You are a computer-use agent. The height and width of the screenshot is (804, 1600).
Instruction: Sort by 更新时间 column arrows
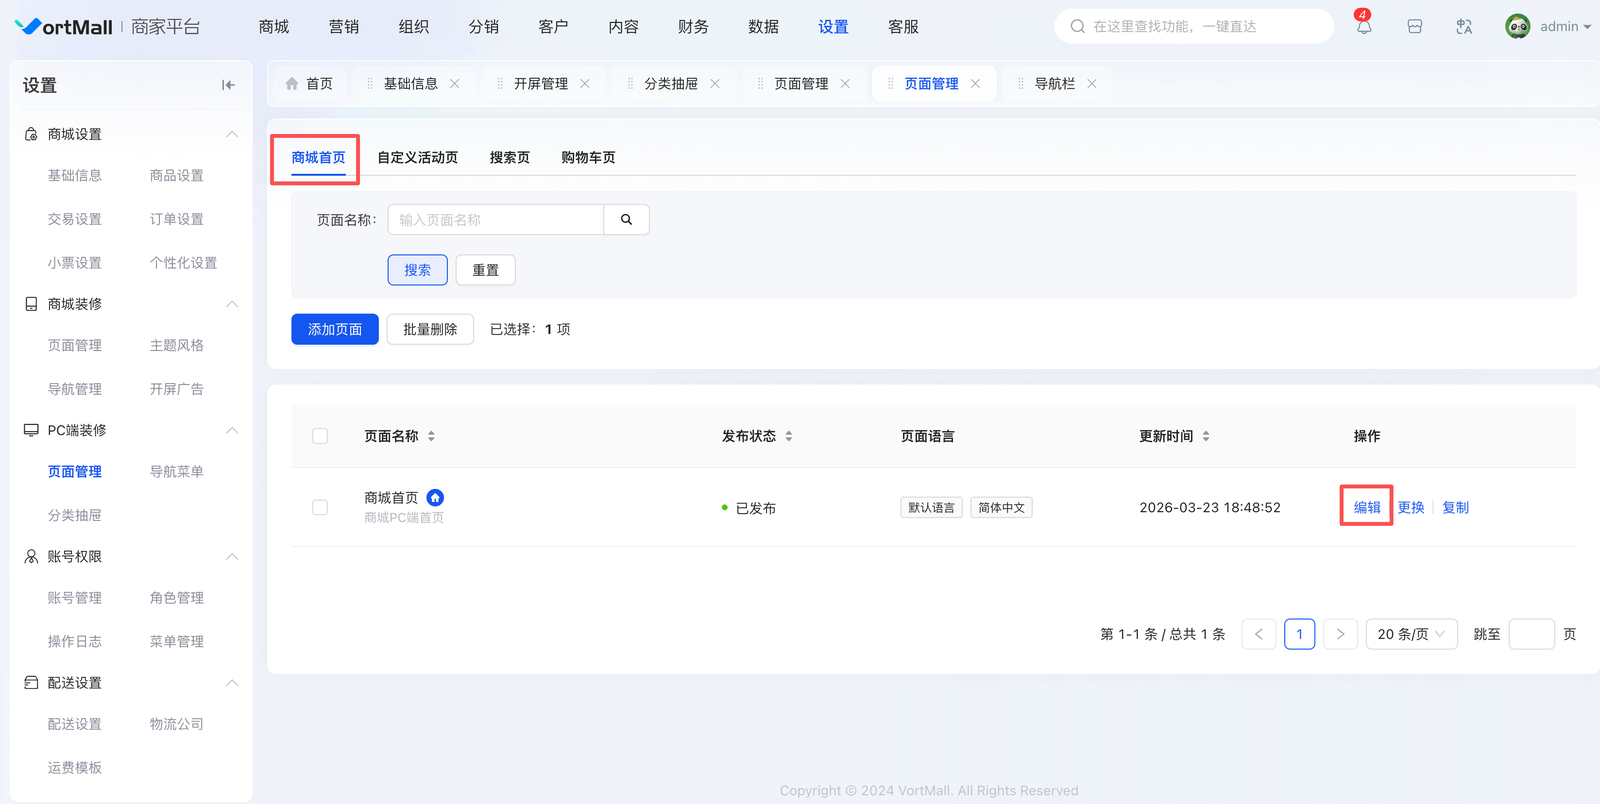click(x=1206, y=436)
